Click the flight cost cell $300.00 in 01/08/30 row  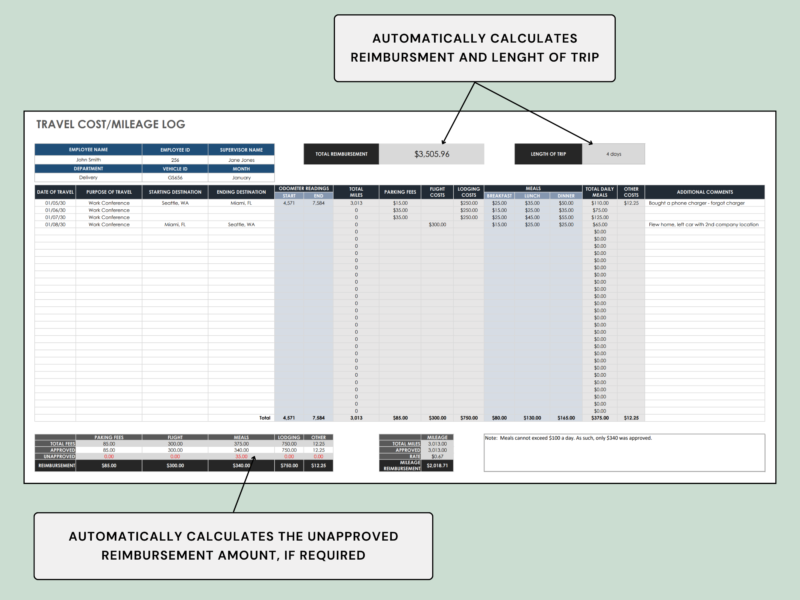coord(437,224)
